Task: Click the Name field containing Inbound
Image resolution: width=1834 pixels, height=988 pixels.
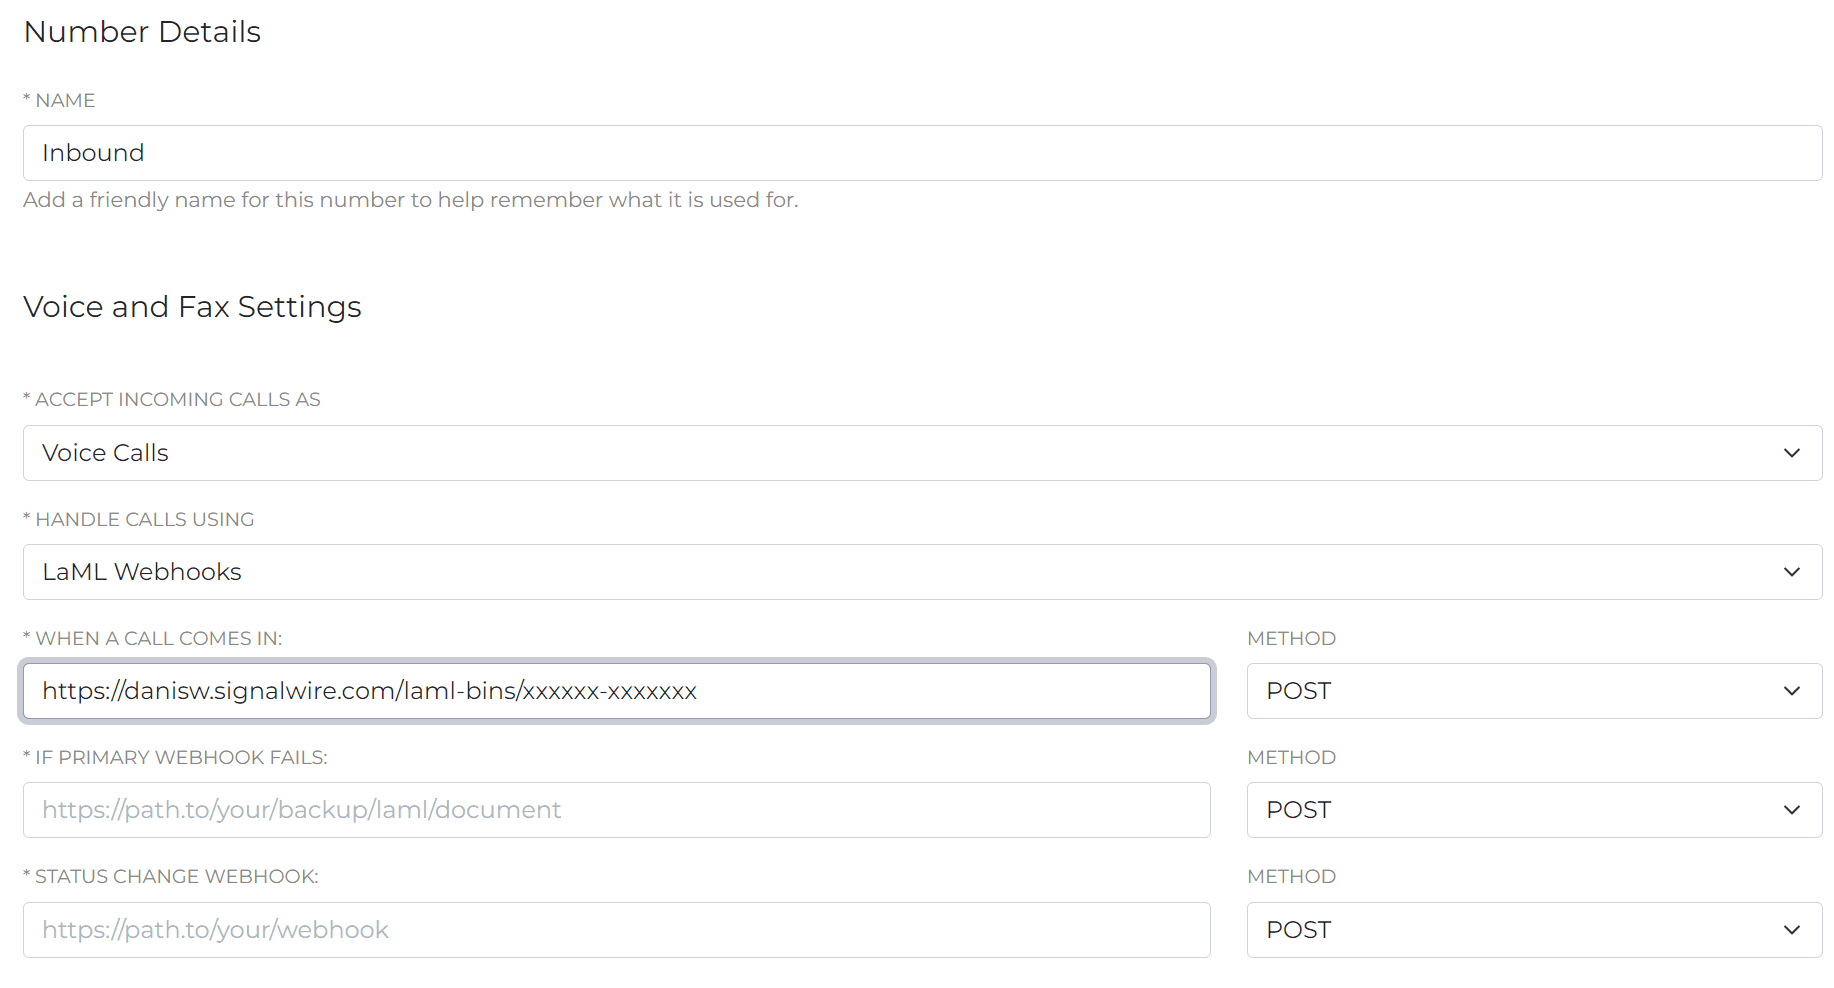Action: click(x=922, y=153)
